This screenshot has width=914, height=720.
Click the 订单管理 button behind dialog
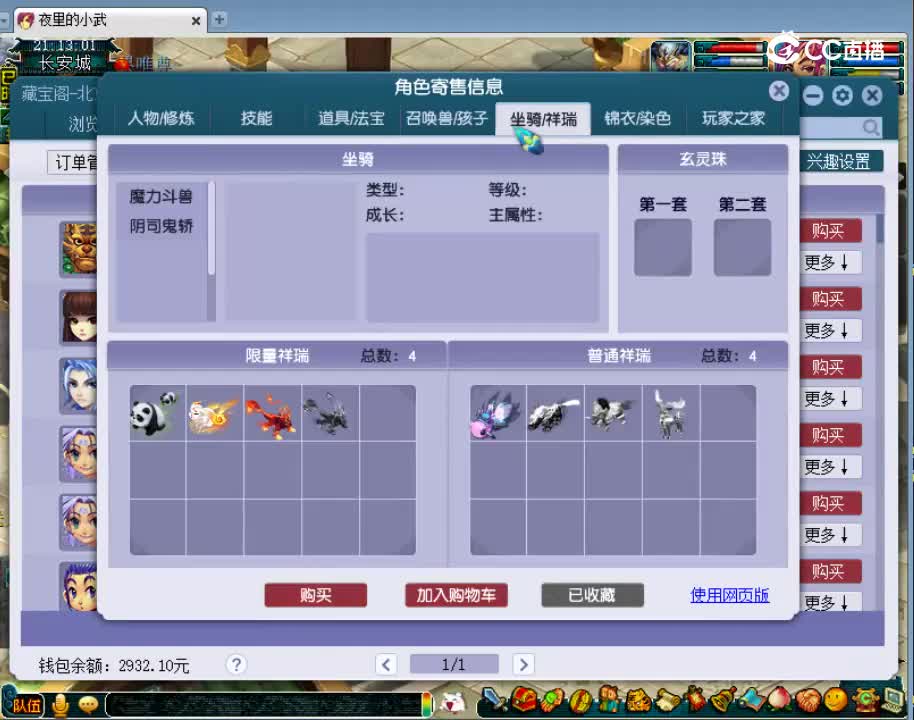(x=74, y=162)
